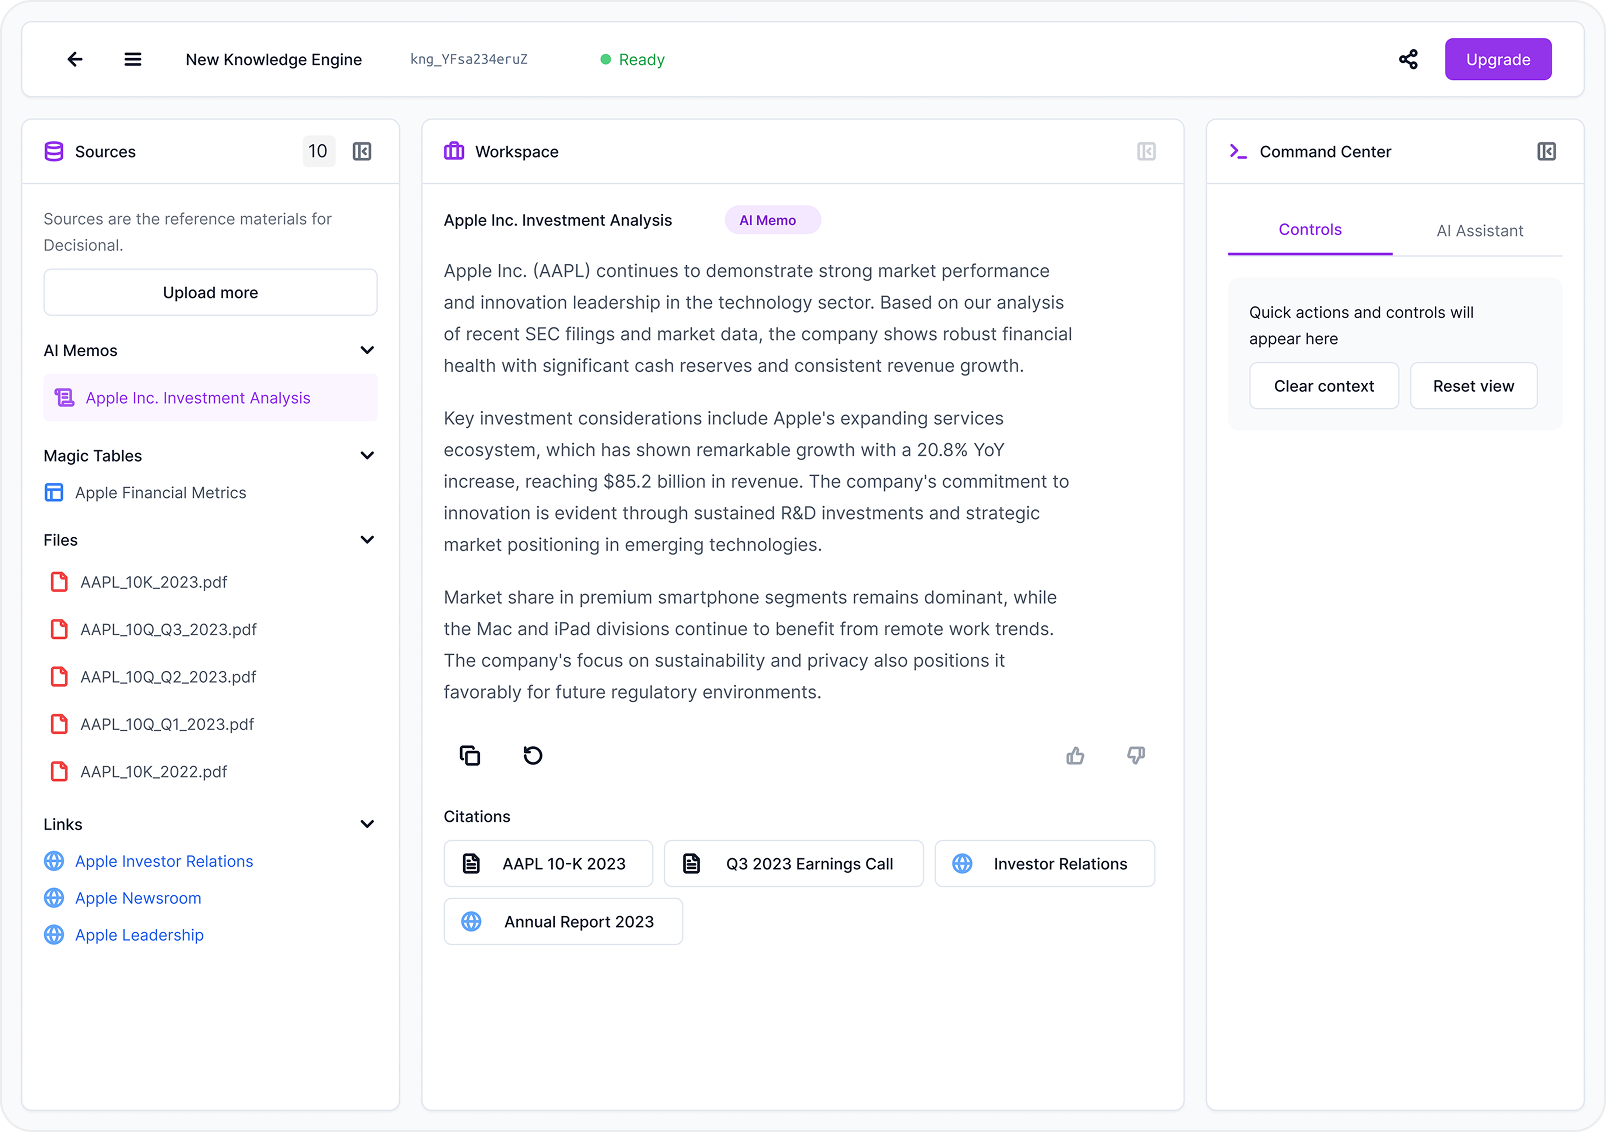Collapse the Files section chevron
The height and width of the screenshot is (1132, 1606).
(367, 540)
